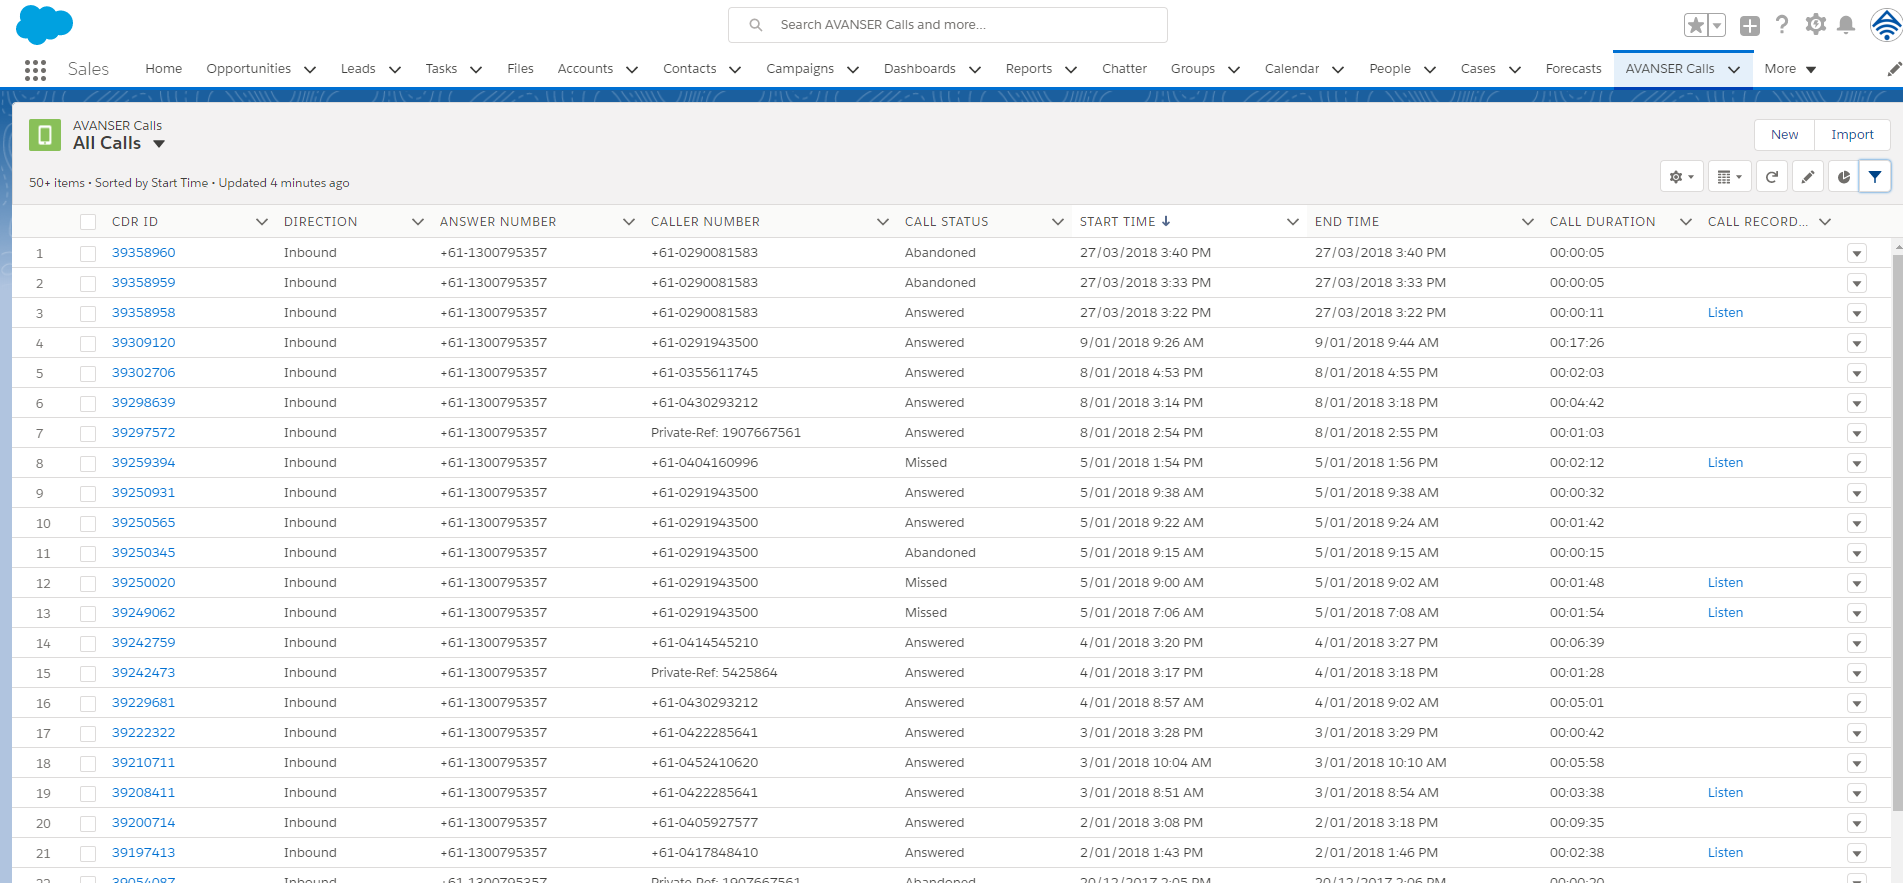The height and width of the screenshot is (883, 1903).
Task: Open the Setup gear icon in header
Action: click(1816, 25)
